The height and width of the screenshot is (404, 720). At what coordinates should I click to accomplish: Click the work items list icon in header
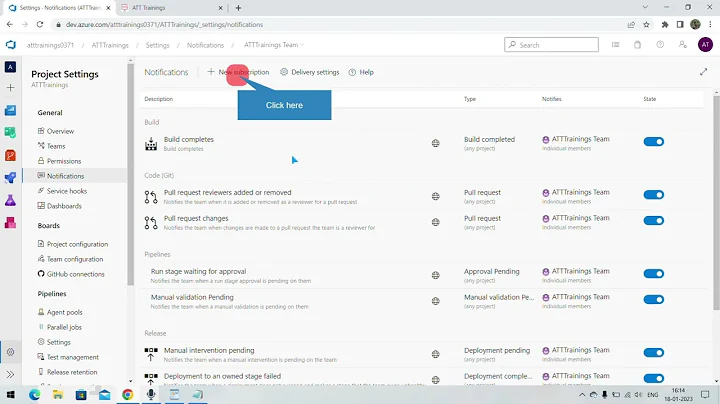click(x=615, y=45)
